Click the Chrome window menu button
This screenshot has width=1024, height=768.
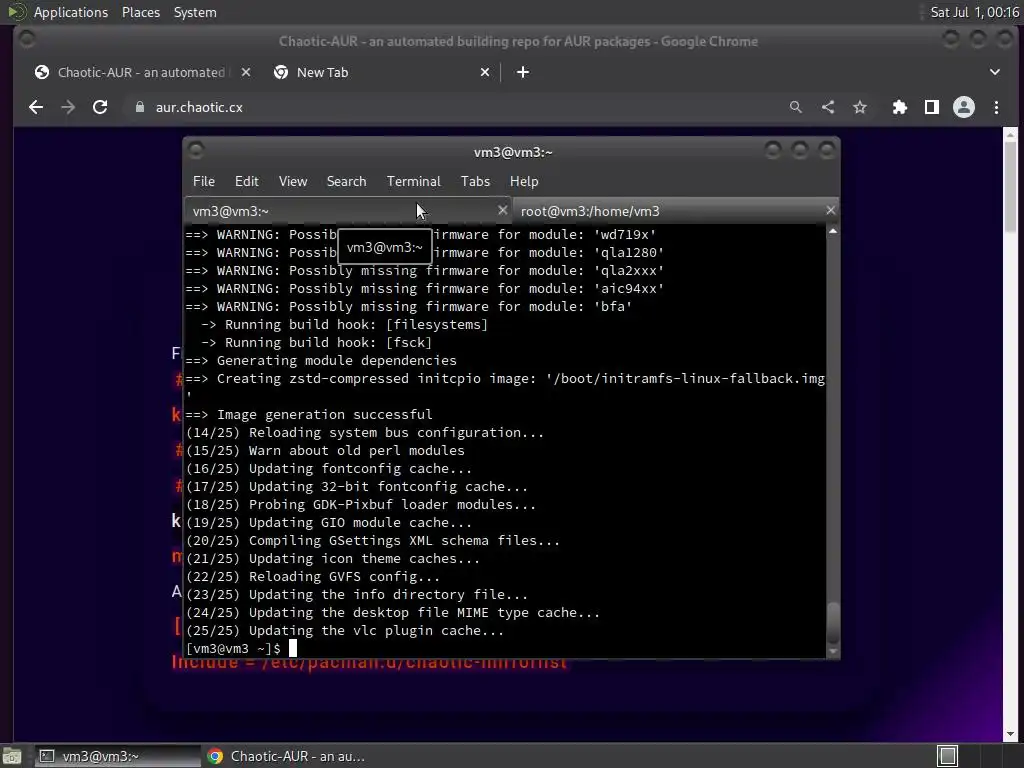coord(27,40)
